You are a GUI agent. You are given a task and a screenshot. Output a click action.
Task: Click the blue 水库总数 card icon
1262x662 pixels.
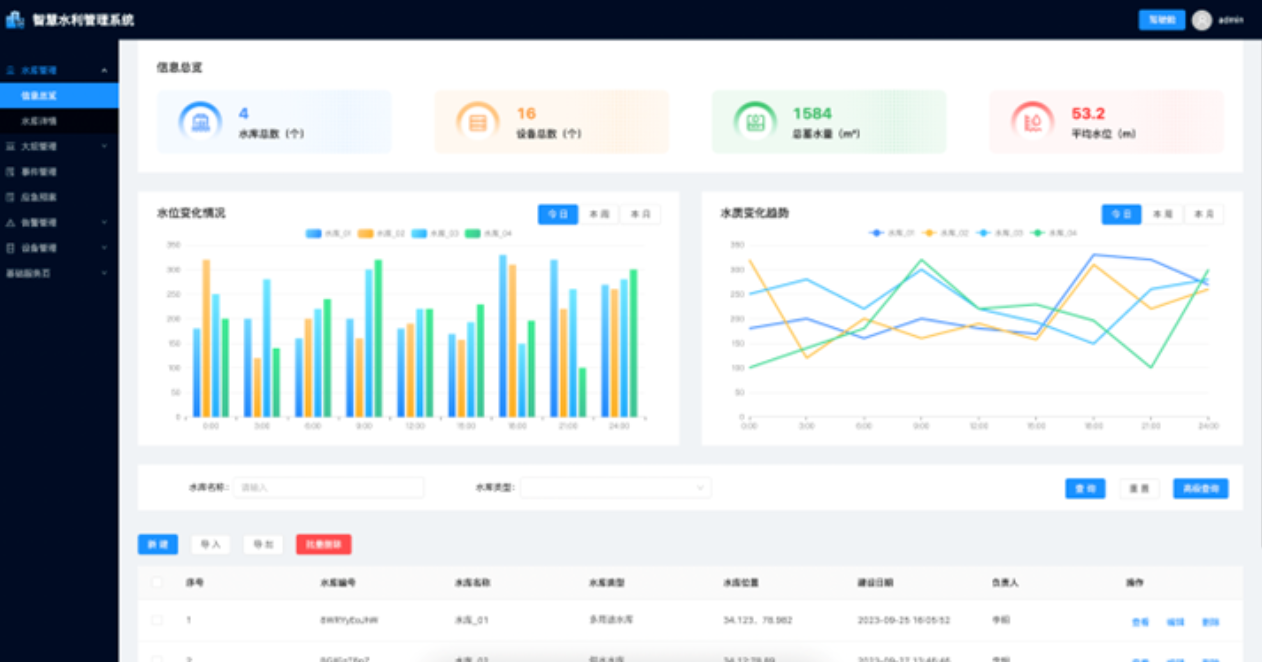coord(200,122)
